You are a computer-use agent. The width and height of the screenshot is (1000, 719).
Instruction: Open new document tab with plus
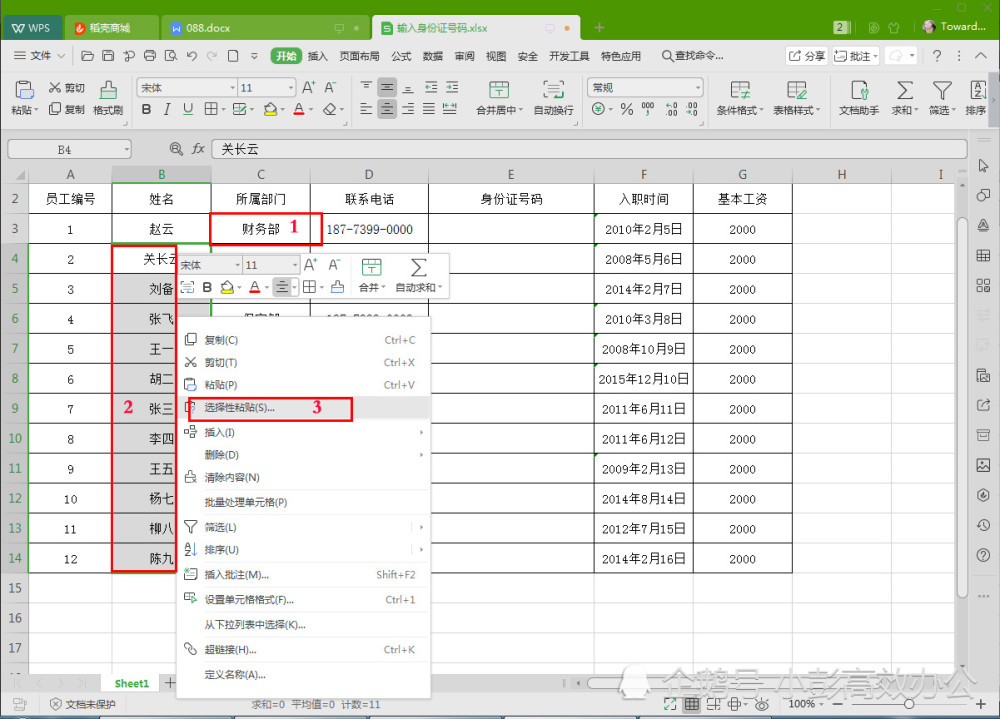pos(599,27)
